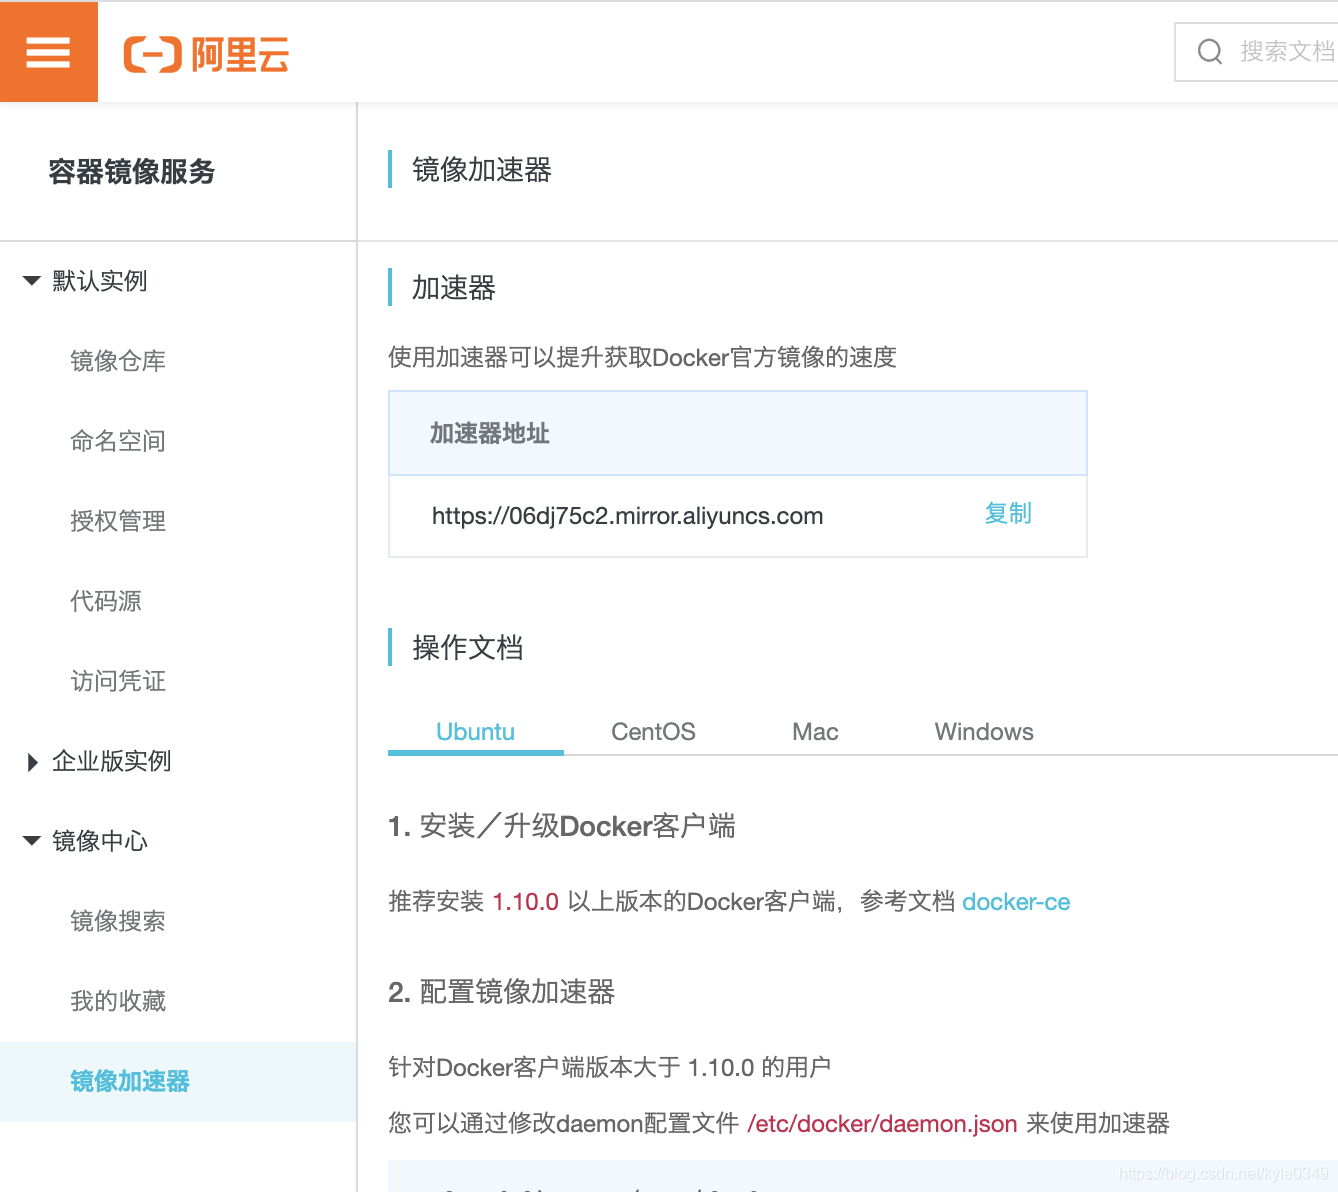Expand the 企业版实例 section arrow

(x=33, y=762)
